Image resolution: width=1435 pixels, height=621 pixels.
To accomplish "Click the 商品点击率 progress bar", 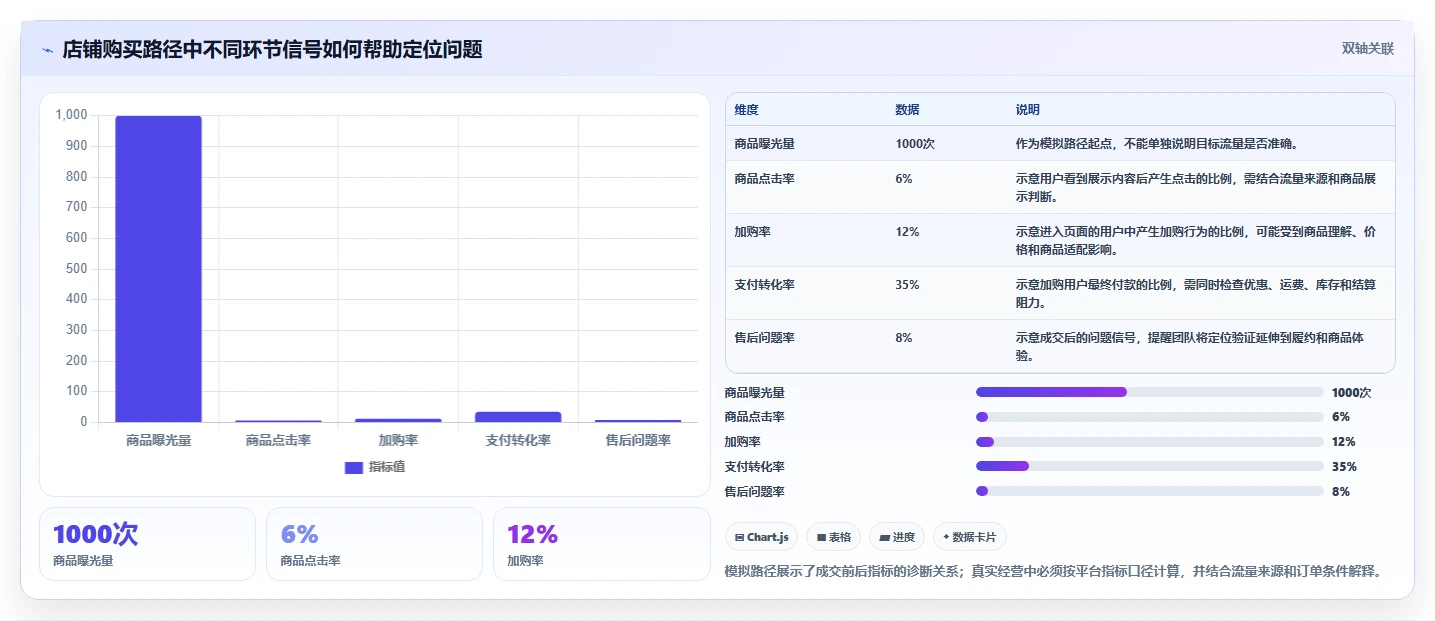I will pyautogui.click(x=1150, y=417).
